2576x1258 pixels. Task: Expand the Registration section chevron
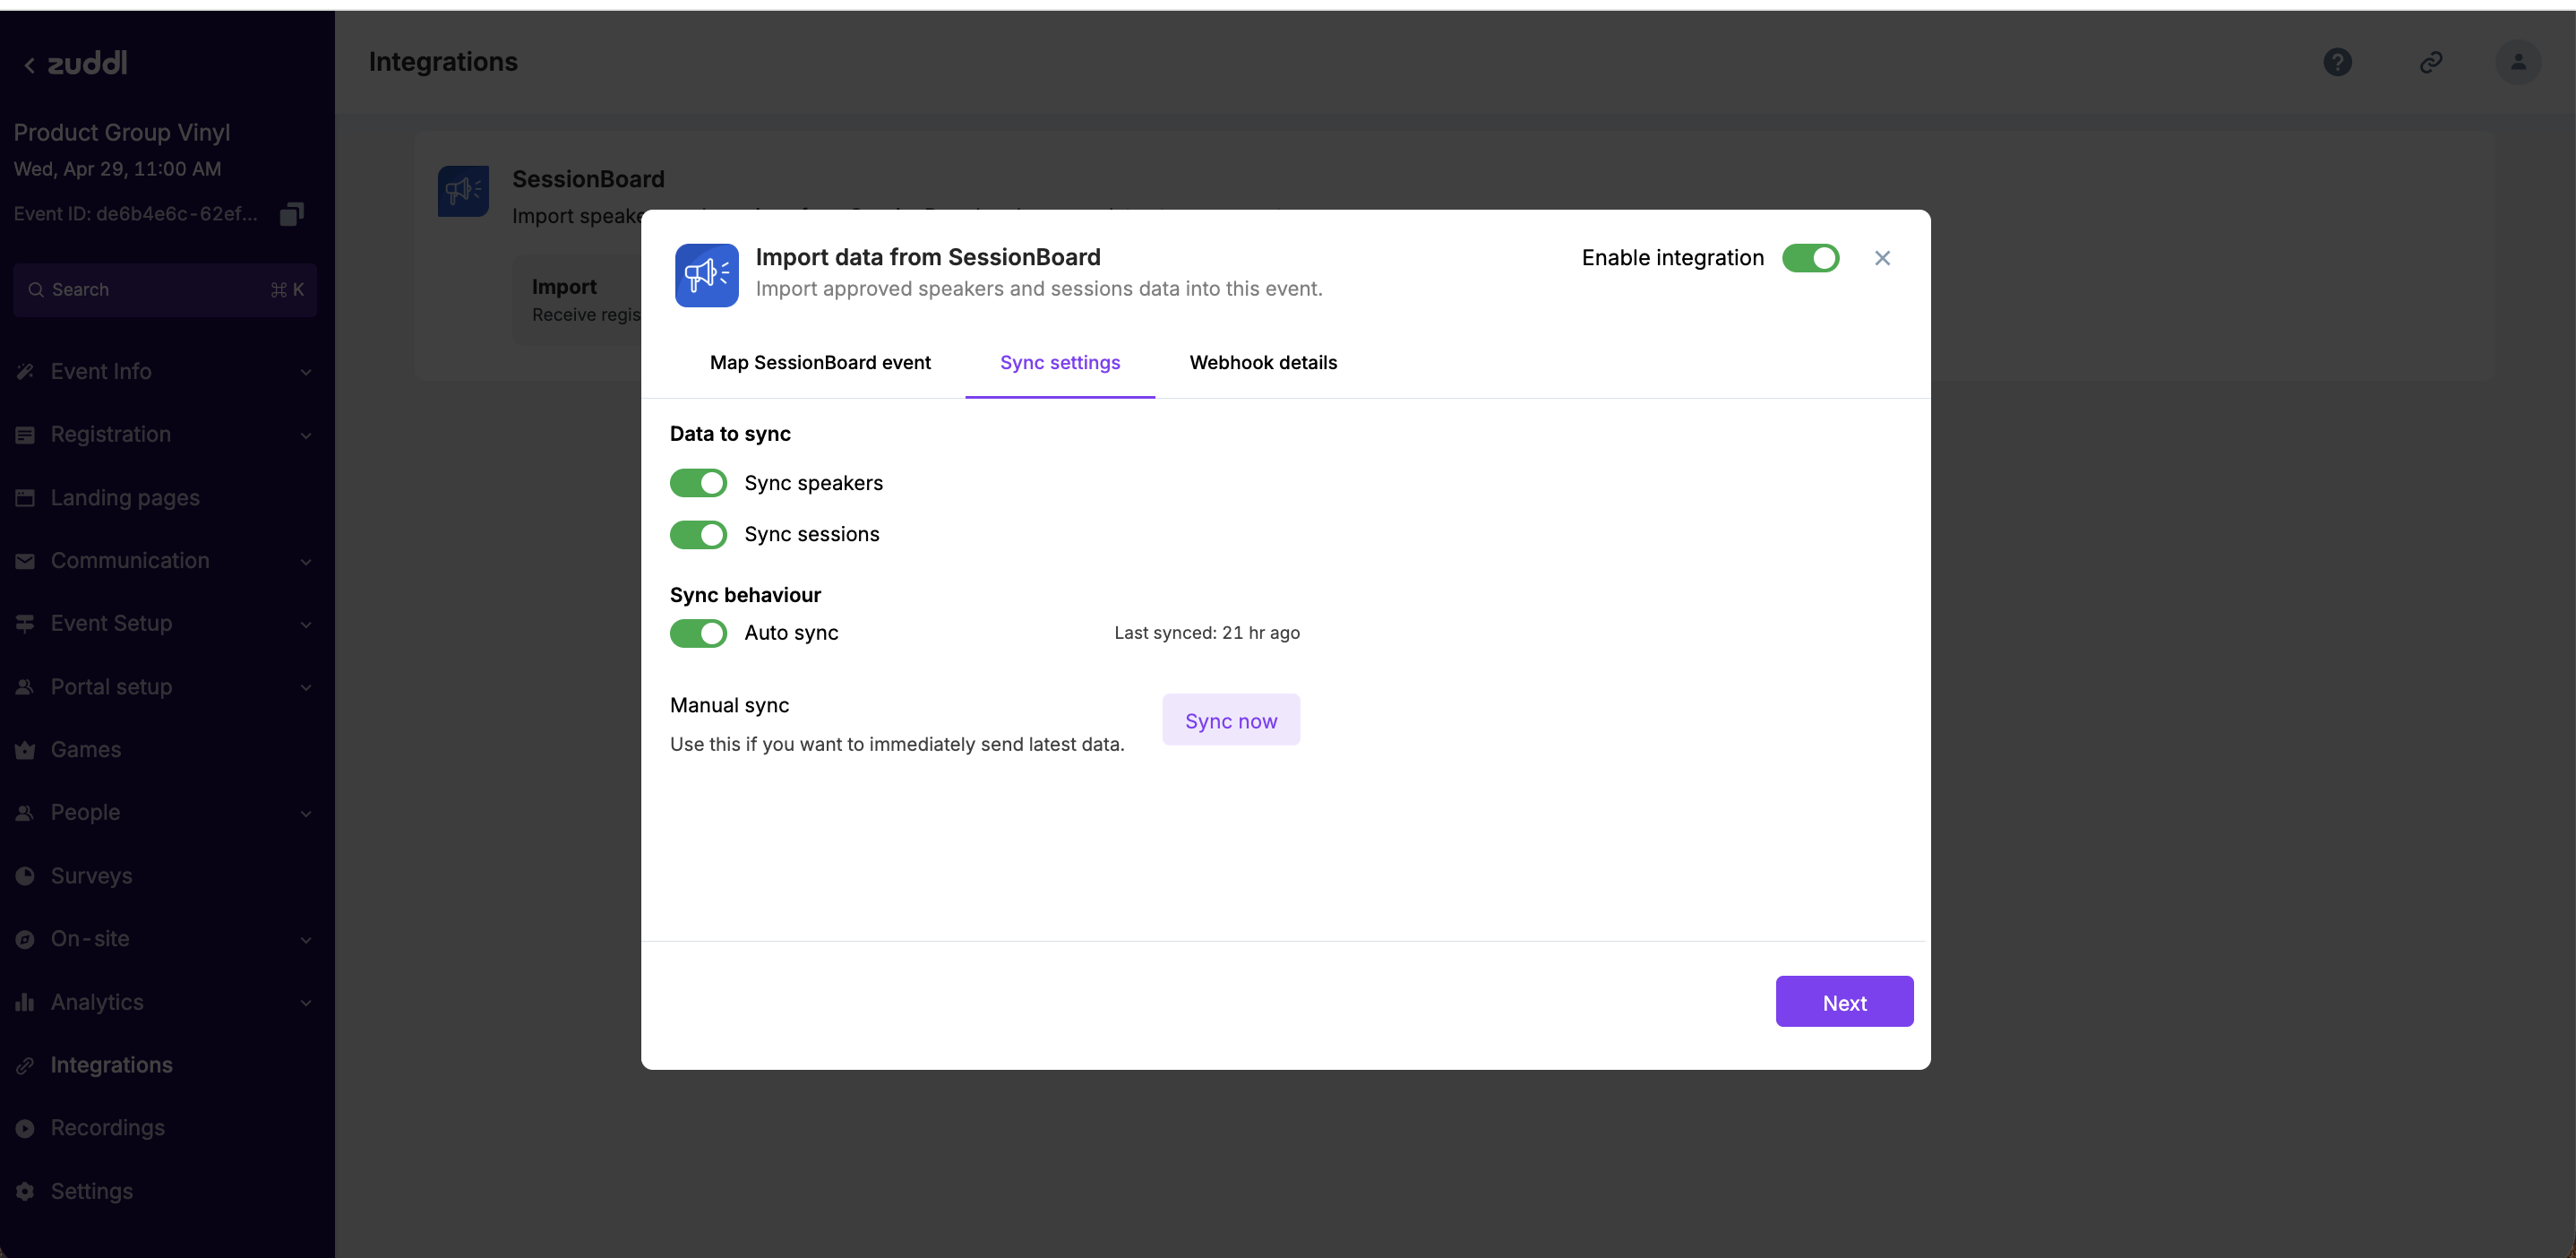coord(306,436)
